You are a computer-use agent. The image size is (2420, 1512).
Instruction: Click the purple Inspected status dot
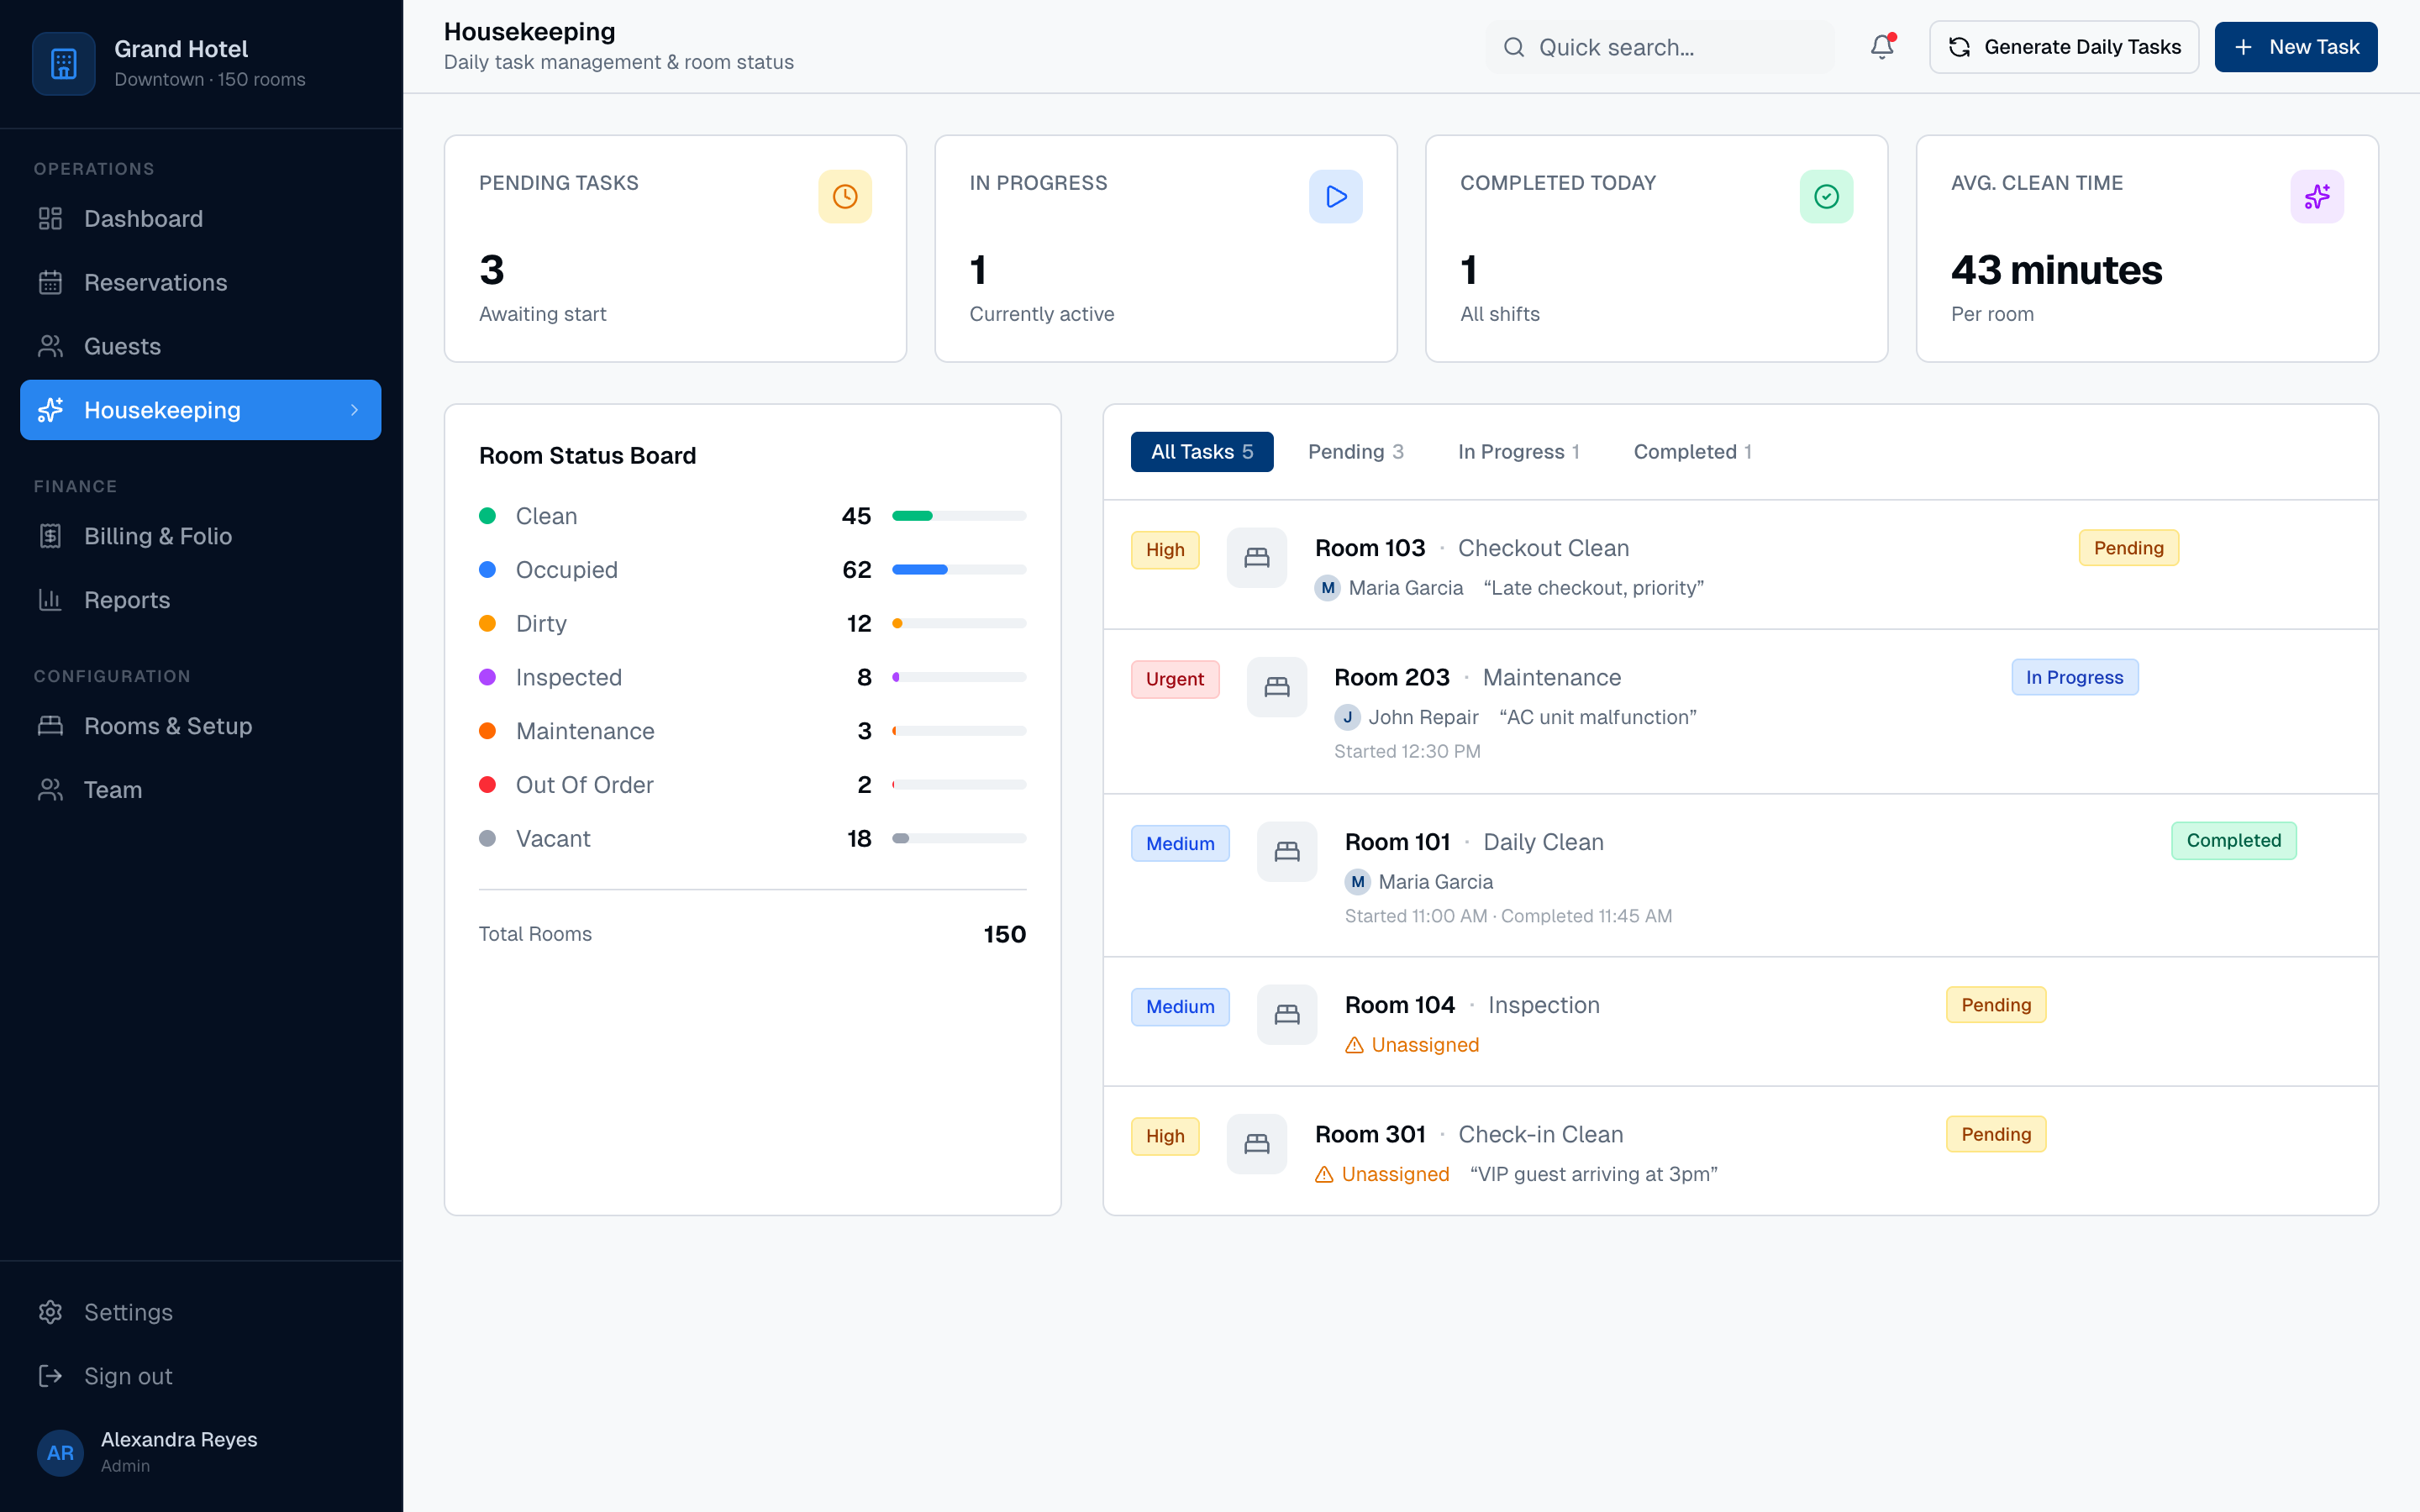click(488, 677)
